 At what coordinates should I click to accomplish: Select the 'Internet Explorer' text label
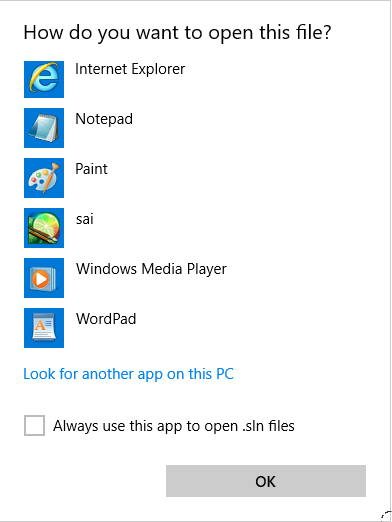(x=130, y=69)
